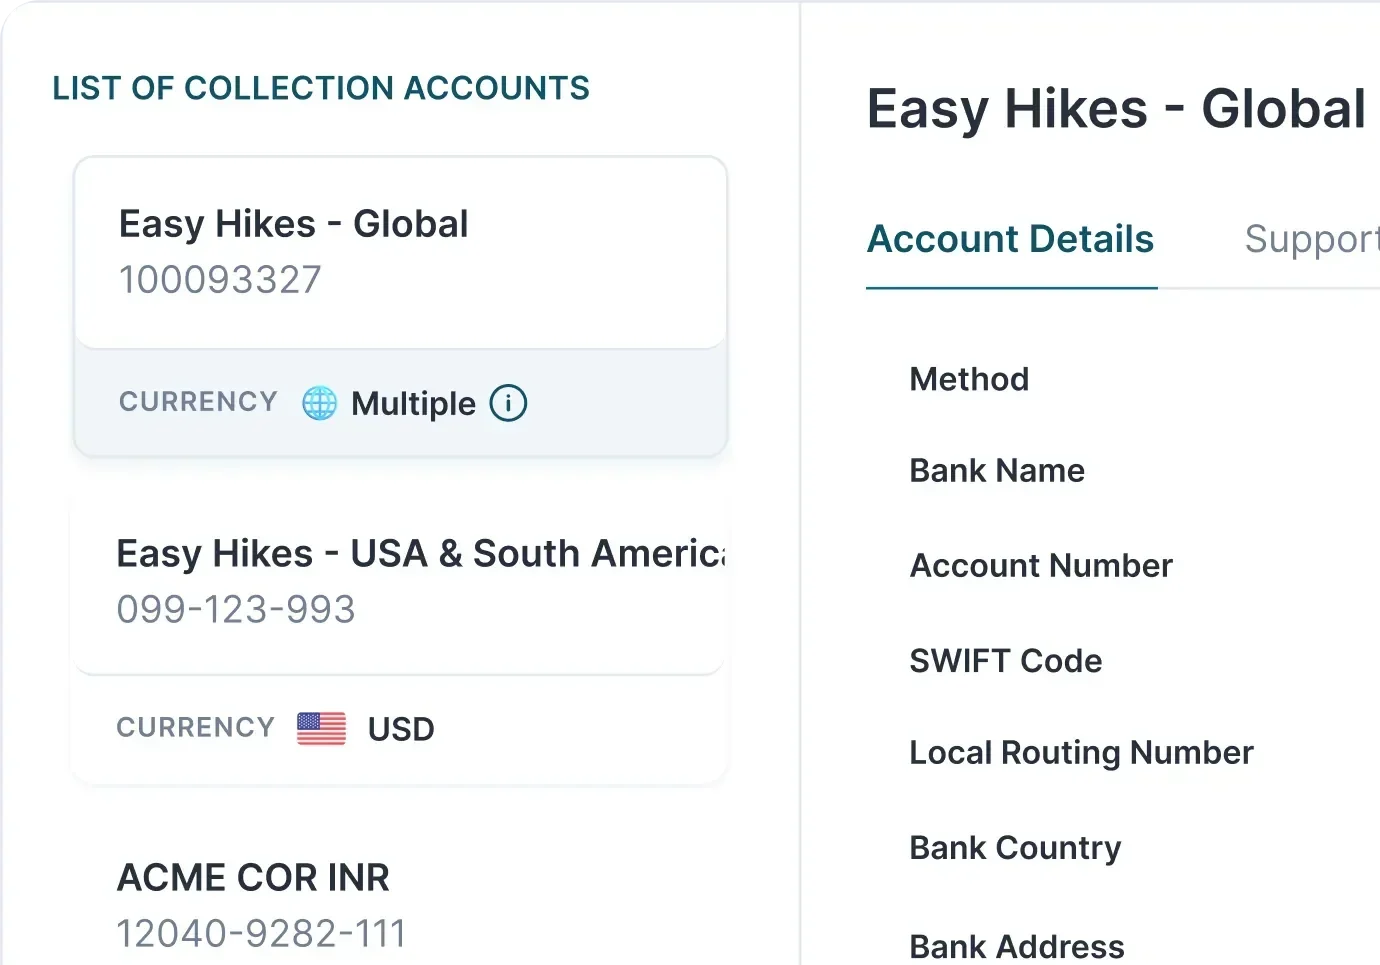The height and width of the screenshot is (965, 1380).
Task: Click the US flag icon
Action: 321,729
